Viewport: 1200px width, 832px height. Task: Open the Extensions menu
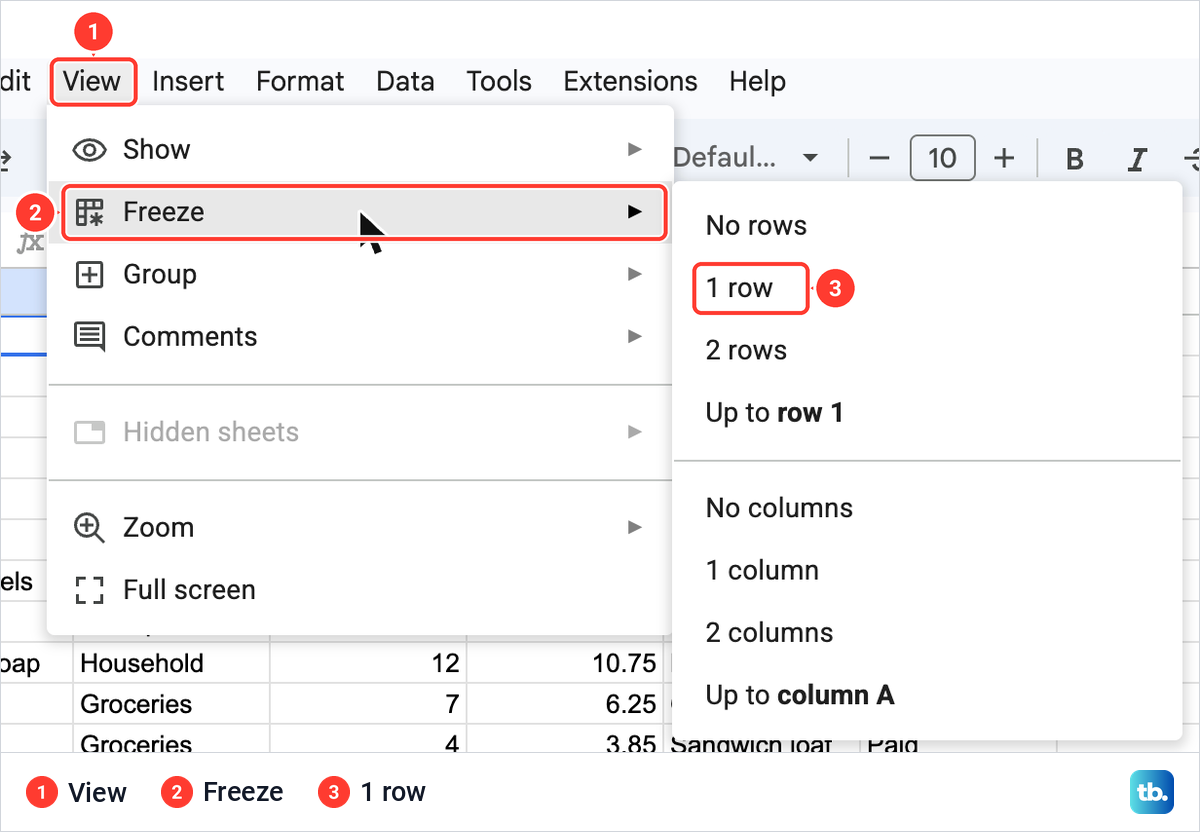[x=630, y=81]
